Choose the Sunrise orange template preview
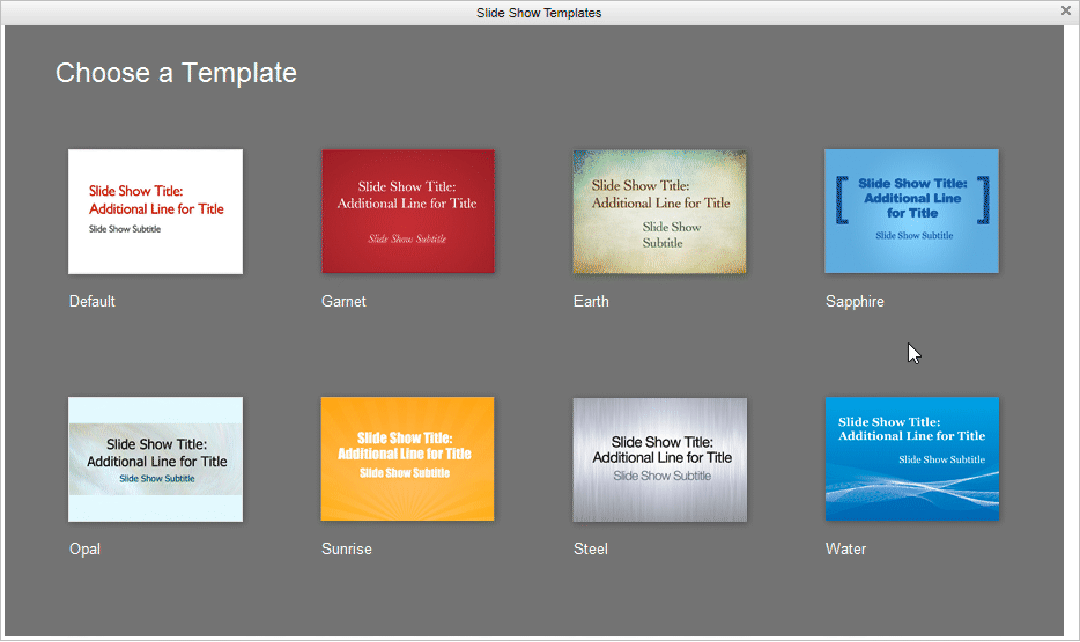 pos(407,459)
